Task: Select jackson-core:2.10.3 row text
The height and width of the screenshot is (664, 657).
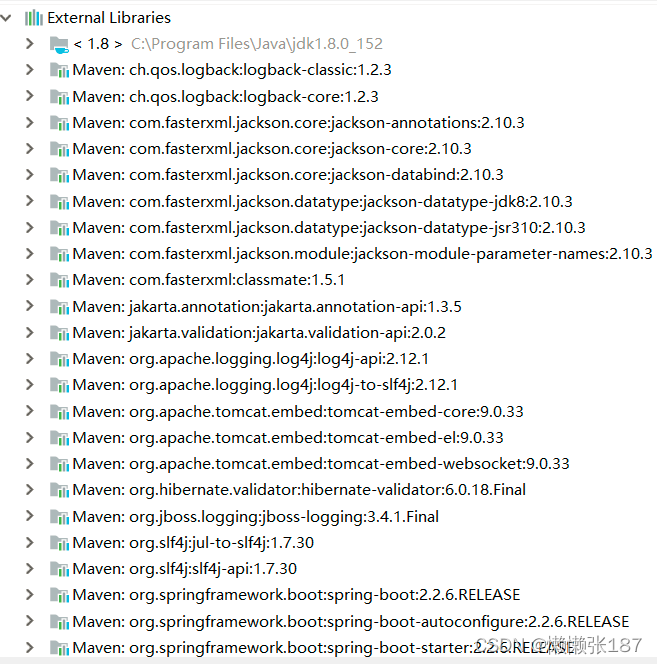Action: (x=272, y=149)
